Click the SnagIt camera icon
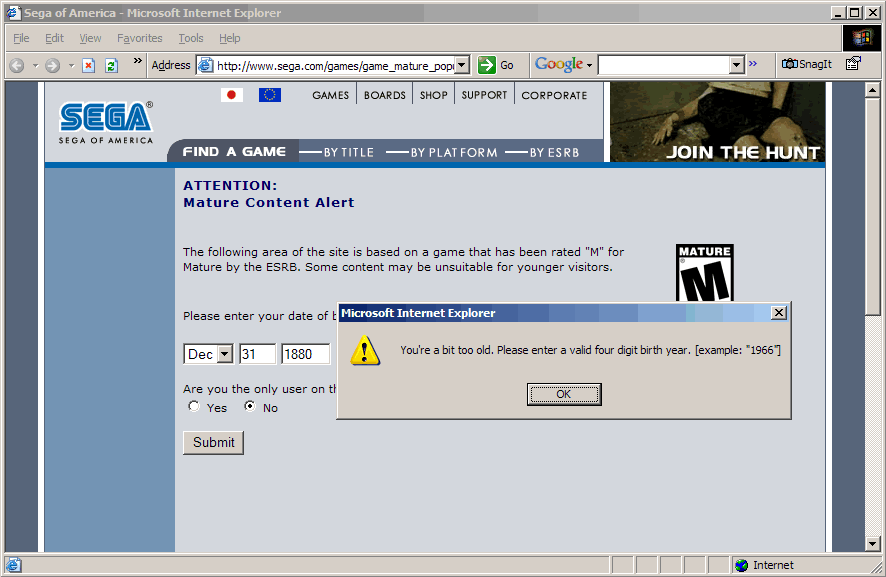The height and width of the screenshot is (577, 886). click(789, 64)
